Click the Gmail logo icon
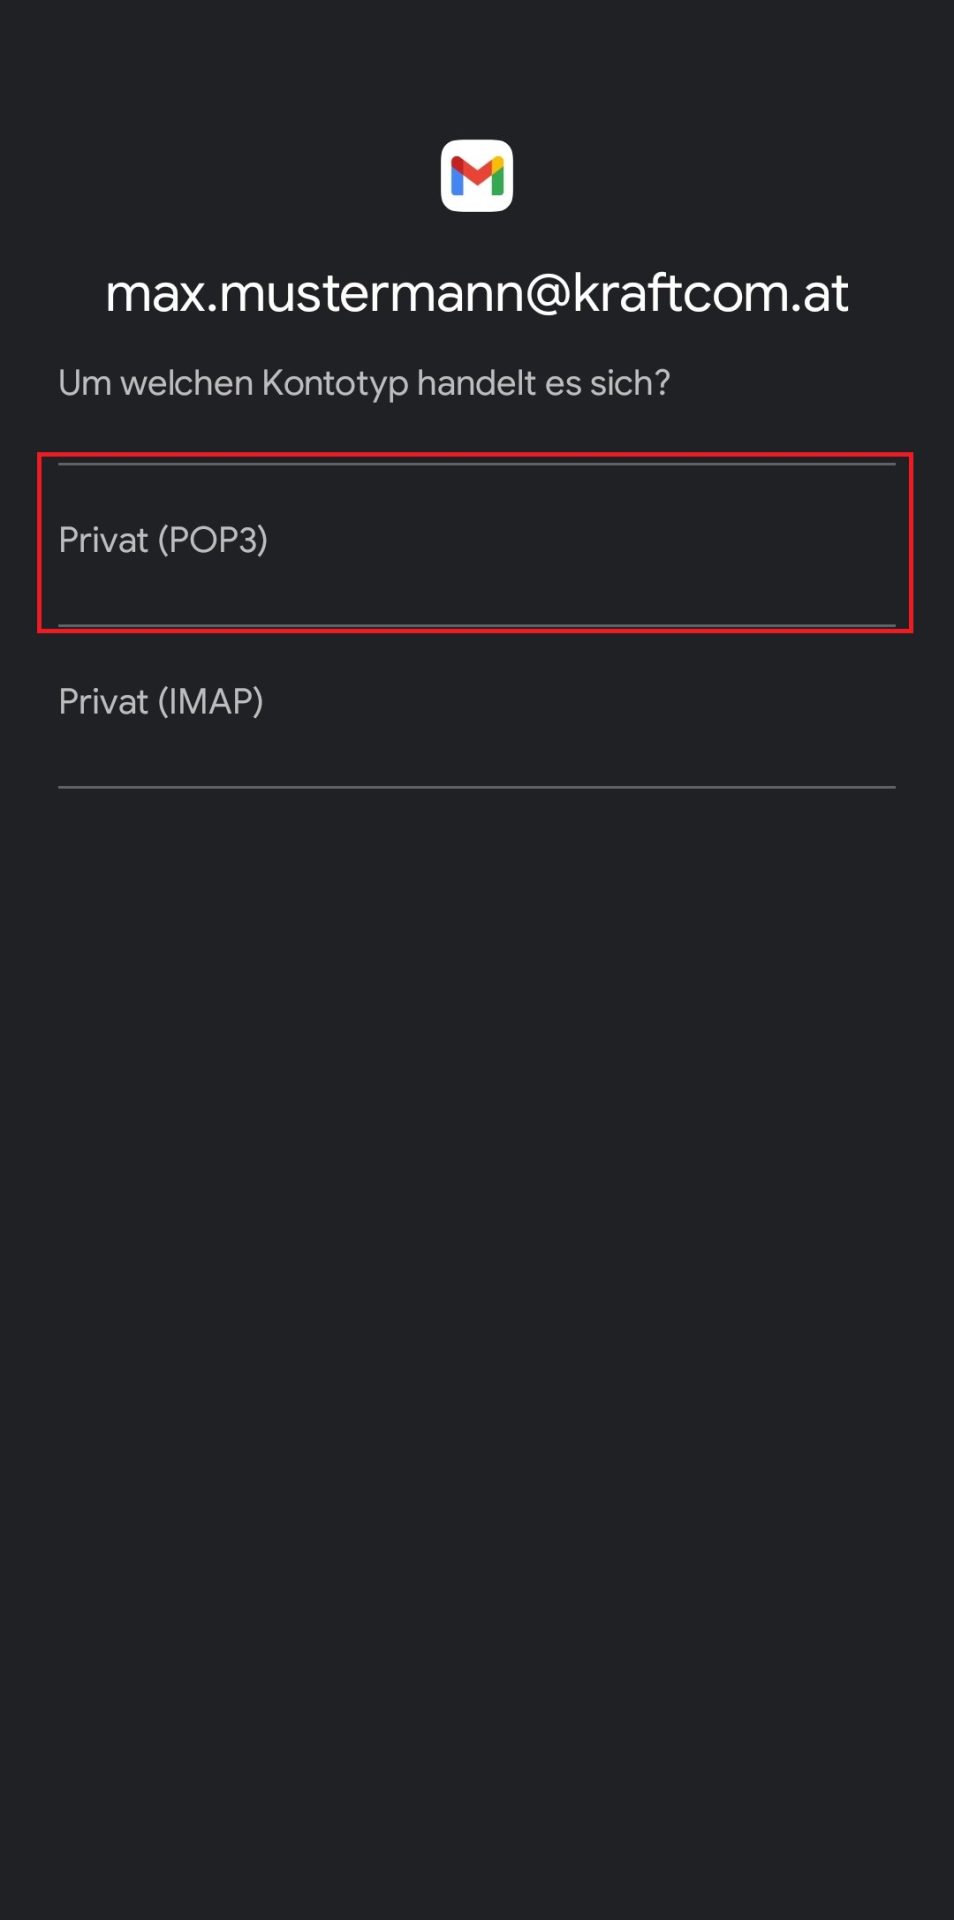 (477, 176)
